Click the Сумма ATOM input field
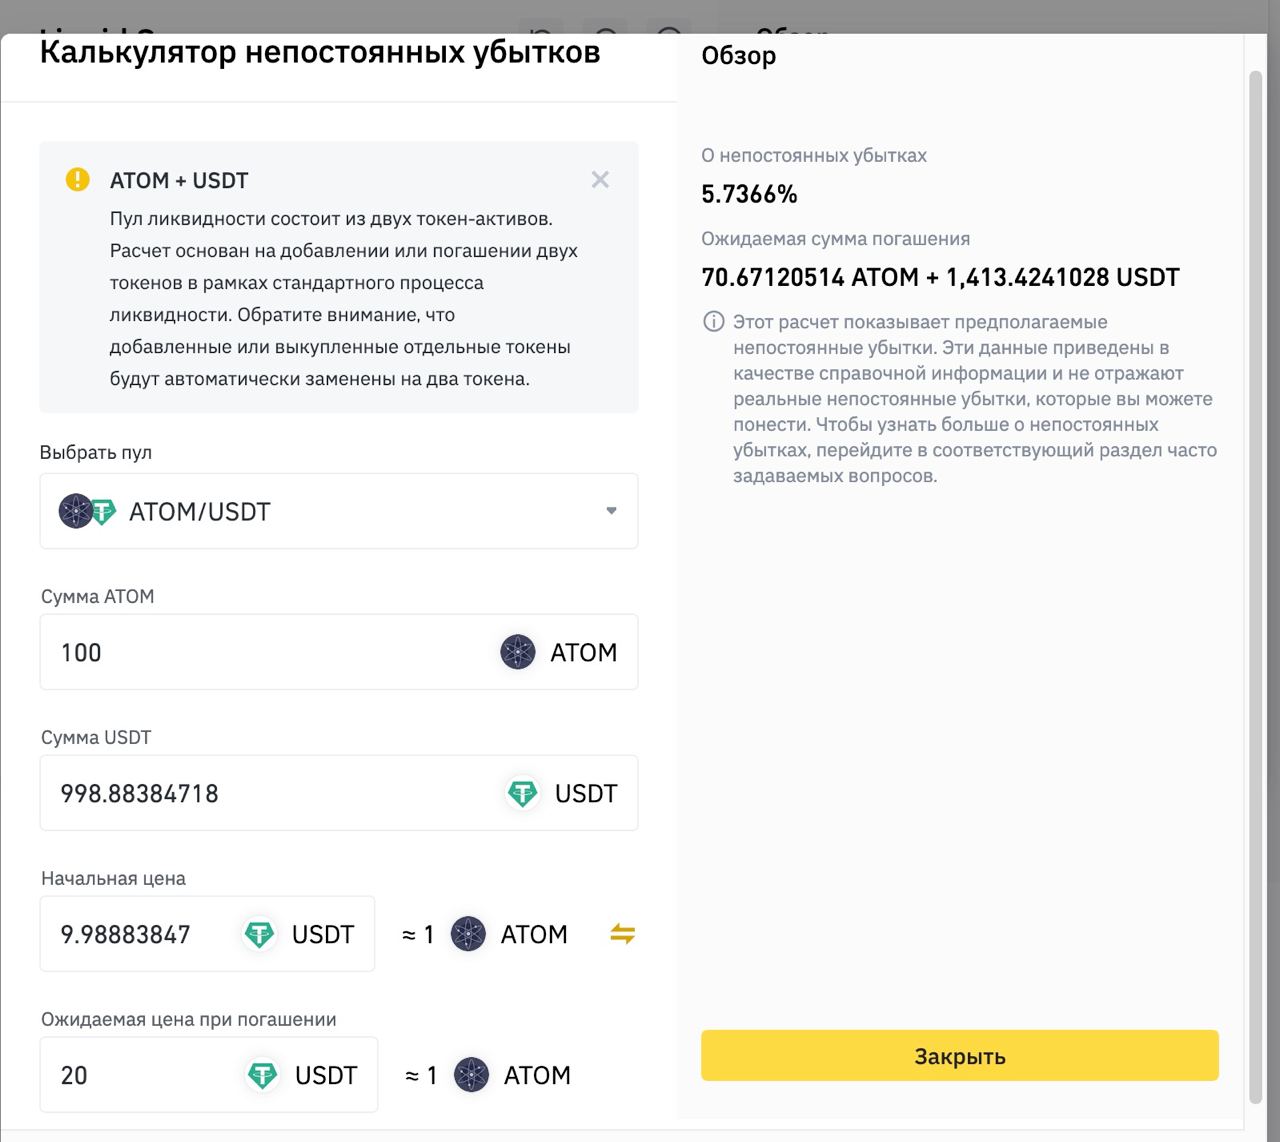 pyautogui.click(x=270, y=652)
